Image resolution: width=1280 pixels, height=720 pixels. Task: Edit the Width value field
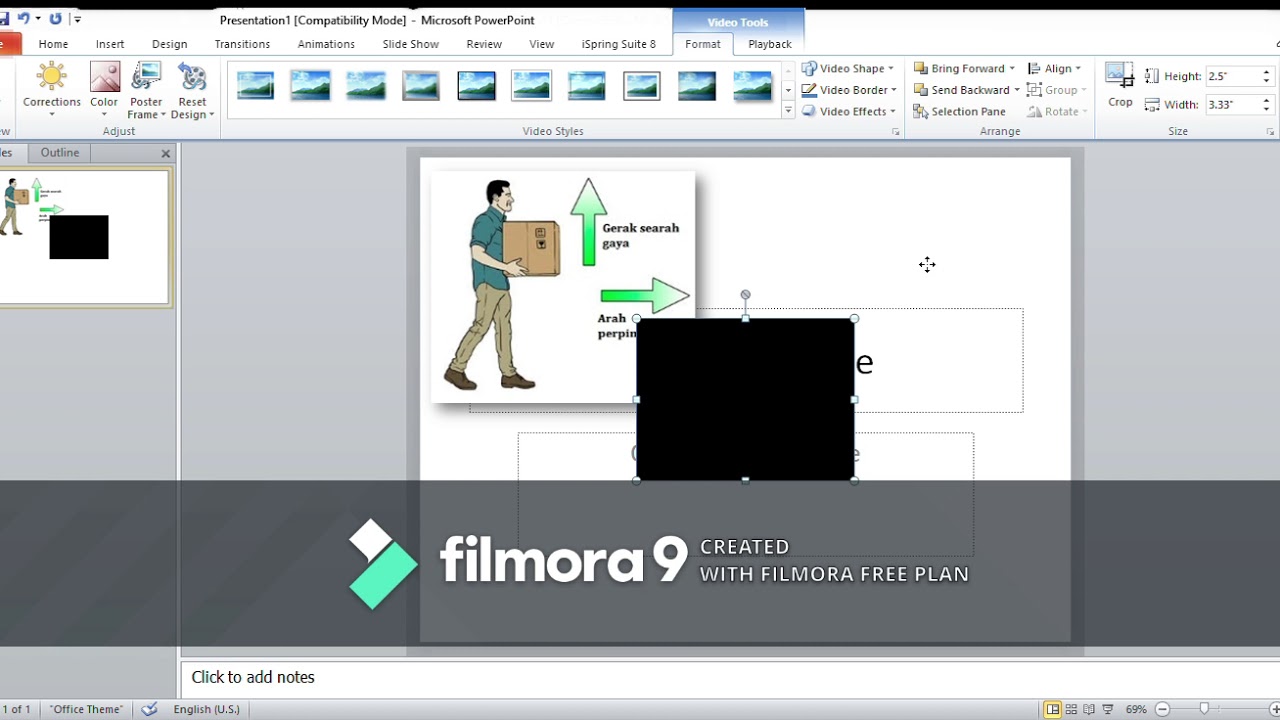click(1232, 104)
